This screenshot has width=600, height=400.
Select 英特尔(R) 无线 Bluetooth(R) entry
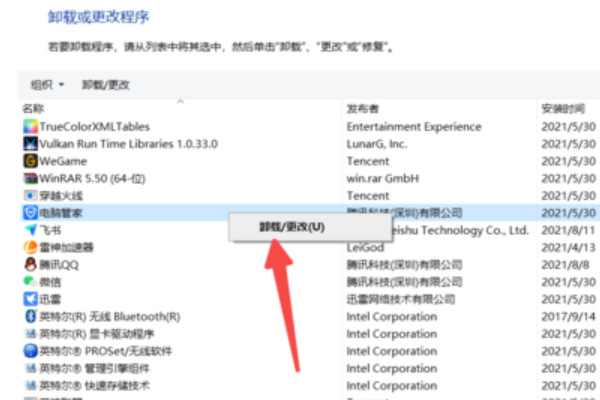(x=109, y=317)
